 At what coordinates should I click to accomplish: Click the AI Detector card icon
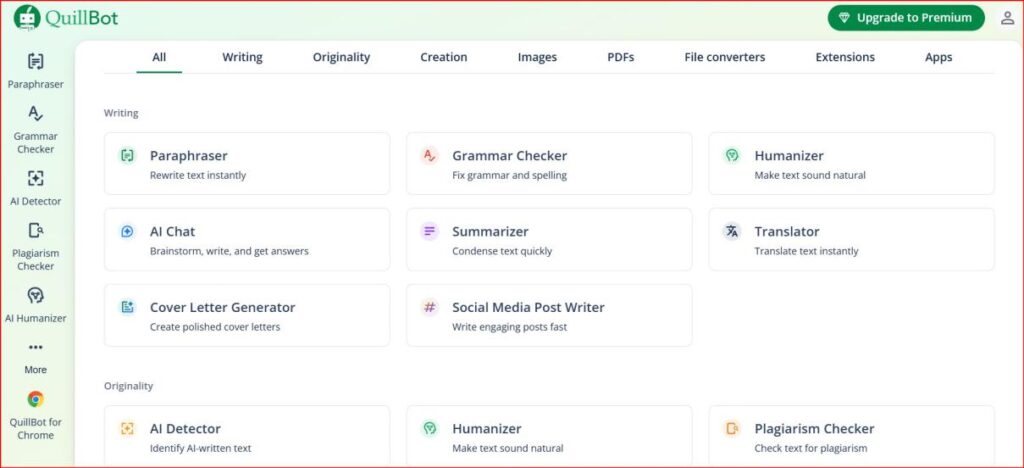[127, 428]
